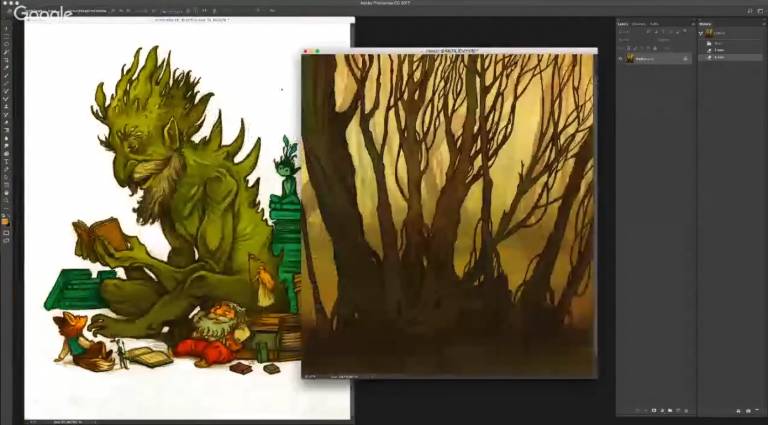Delete current state in History panel
This screenshot has width=768, height=425.
tap(757, 411)
